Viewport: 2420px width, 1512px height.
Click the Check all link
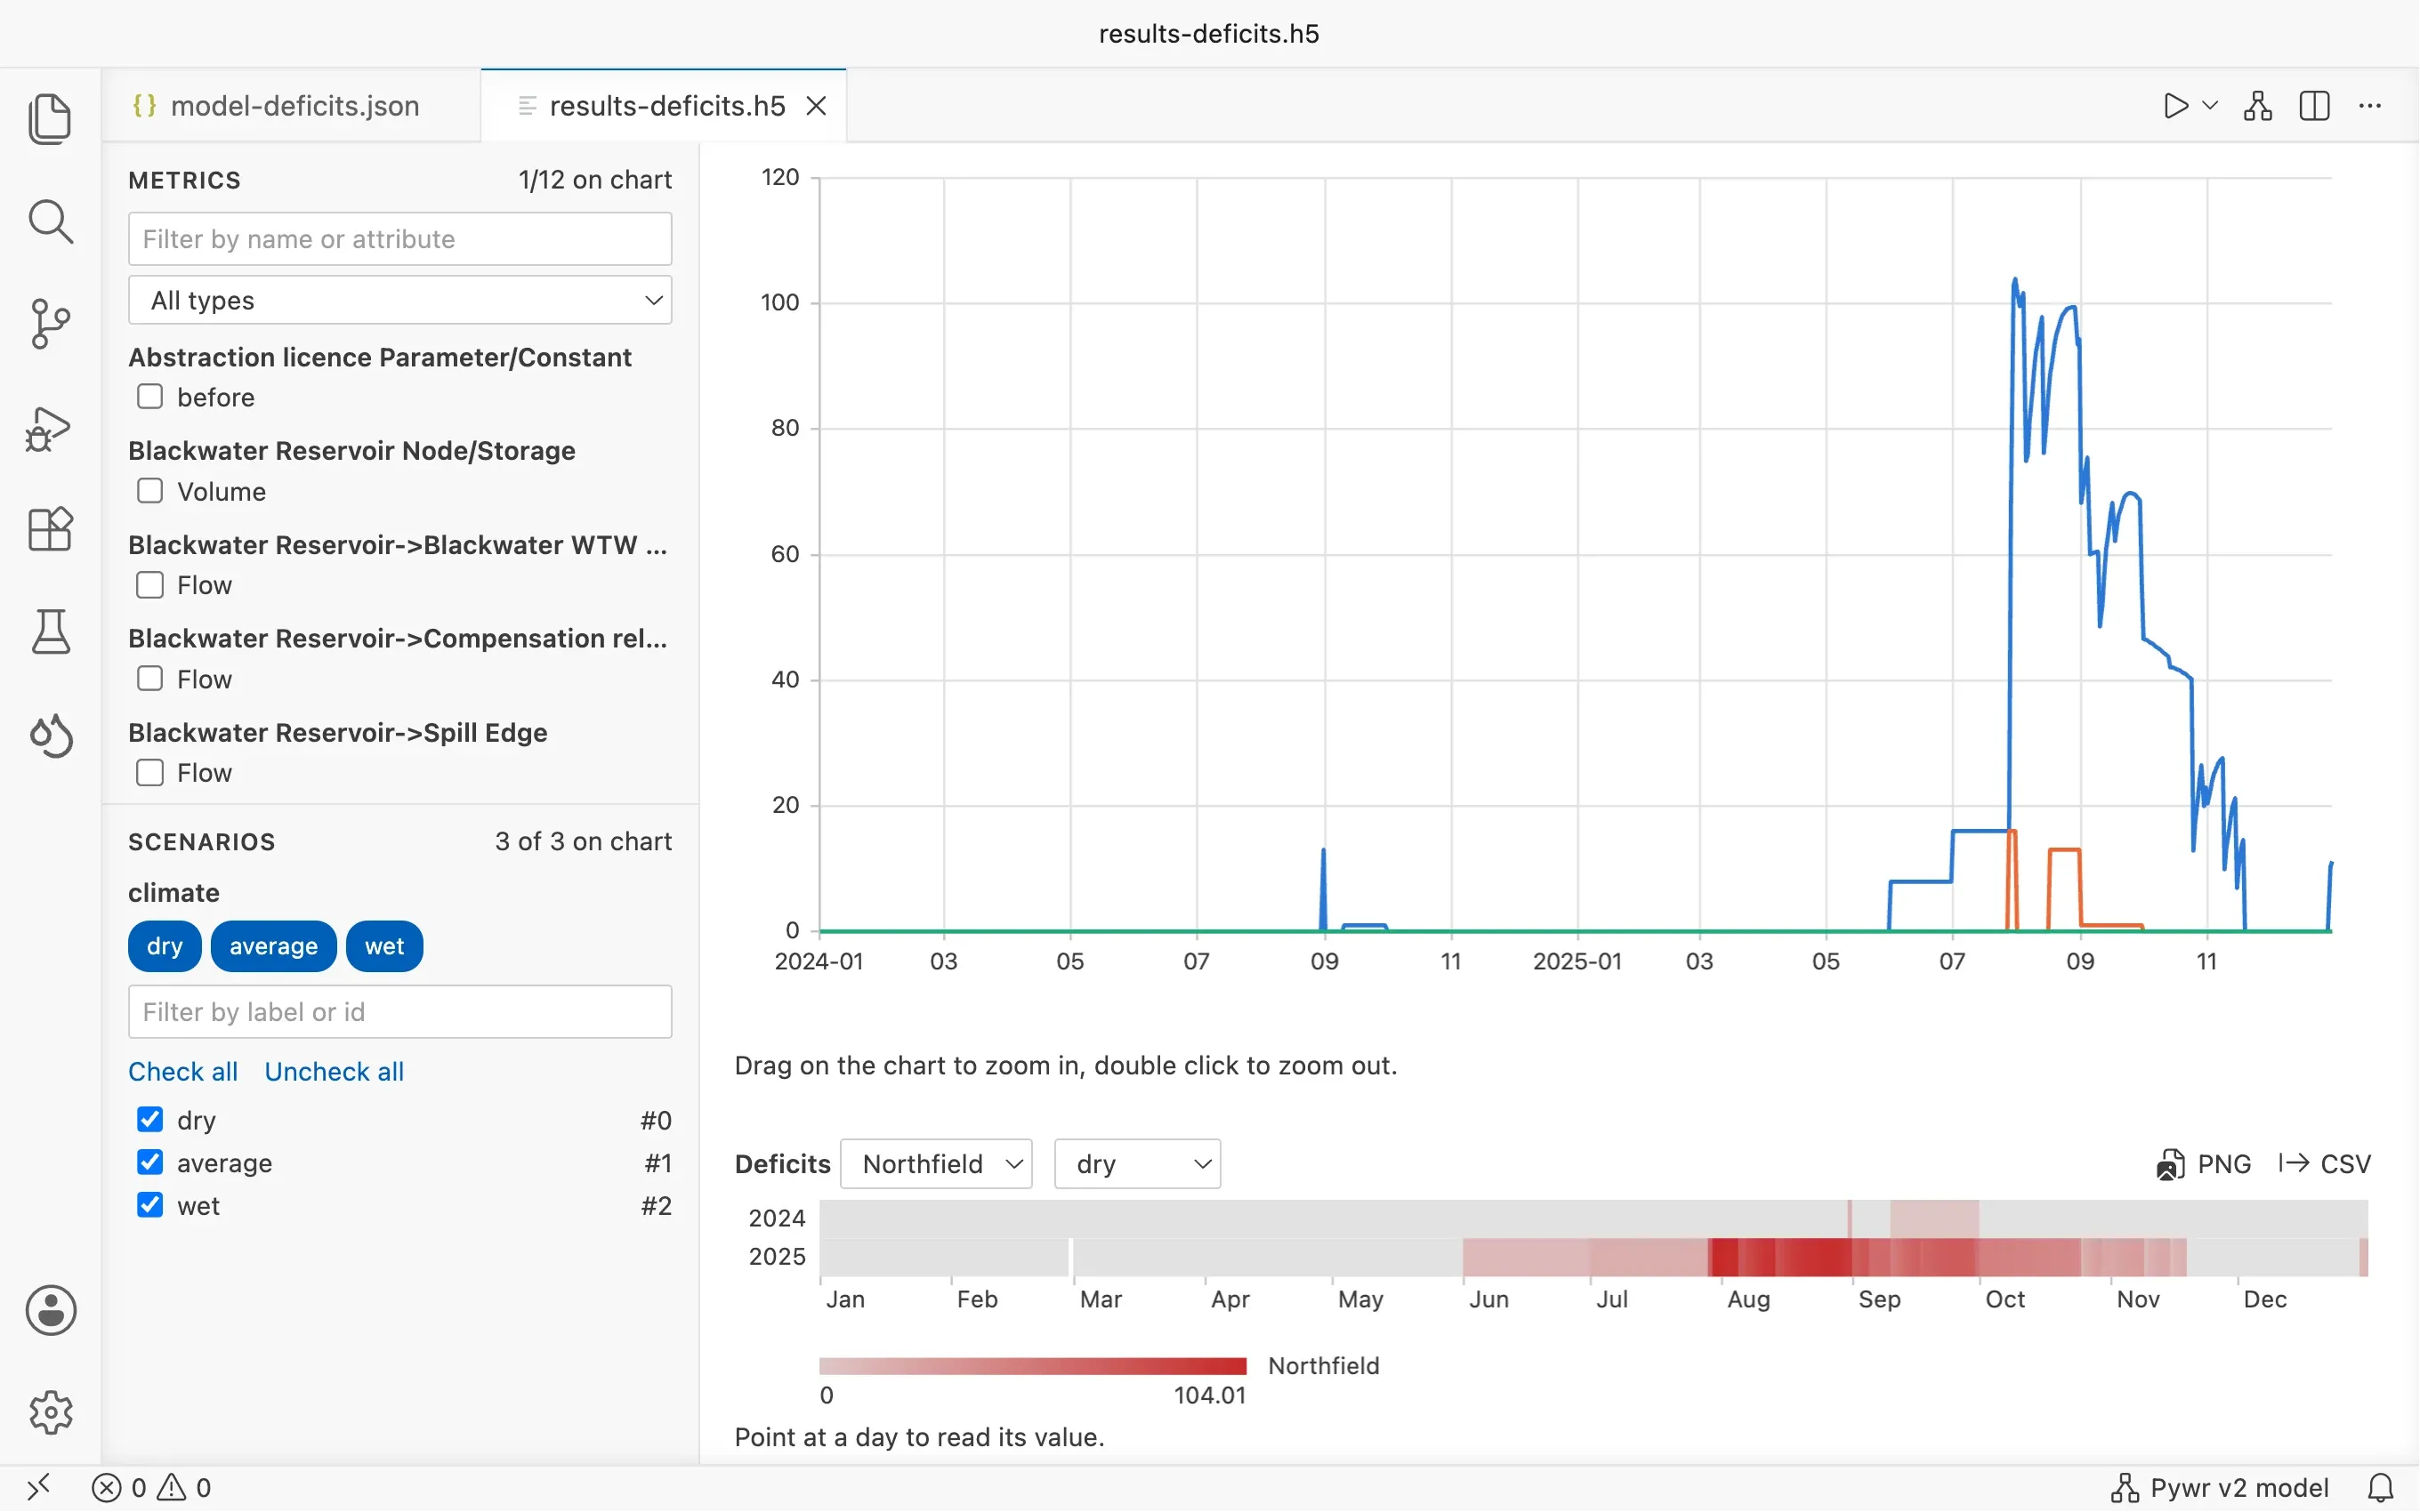point(183,1071)
